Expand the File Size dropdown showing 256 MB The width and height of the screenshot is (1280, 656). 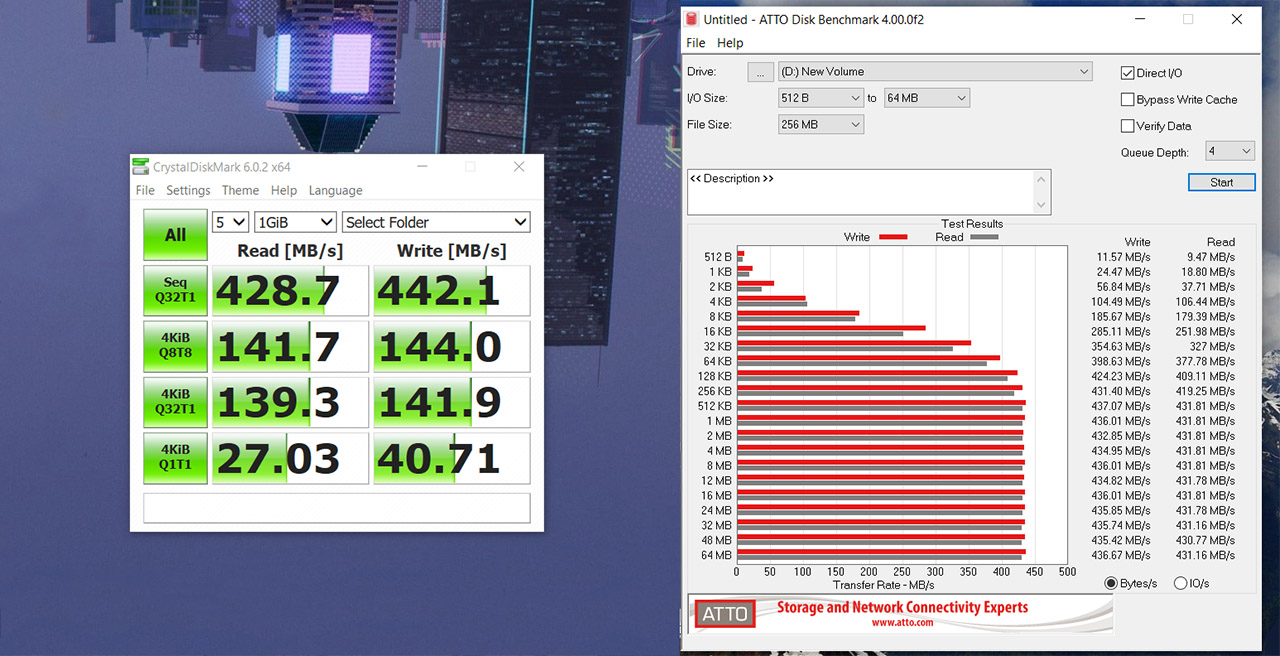tap(821, 125)
